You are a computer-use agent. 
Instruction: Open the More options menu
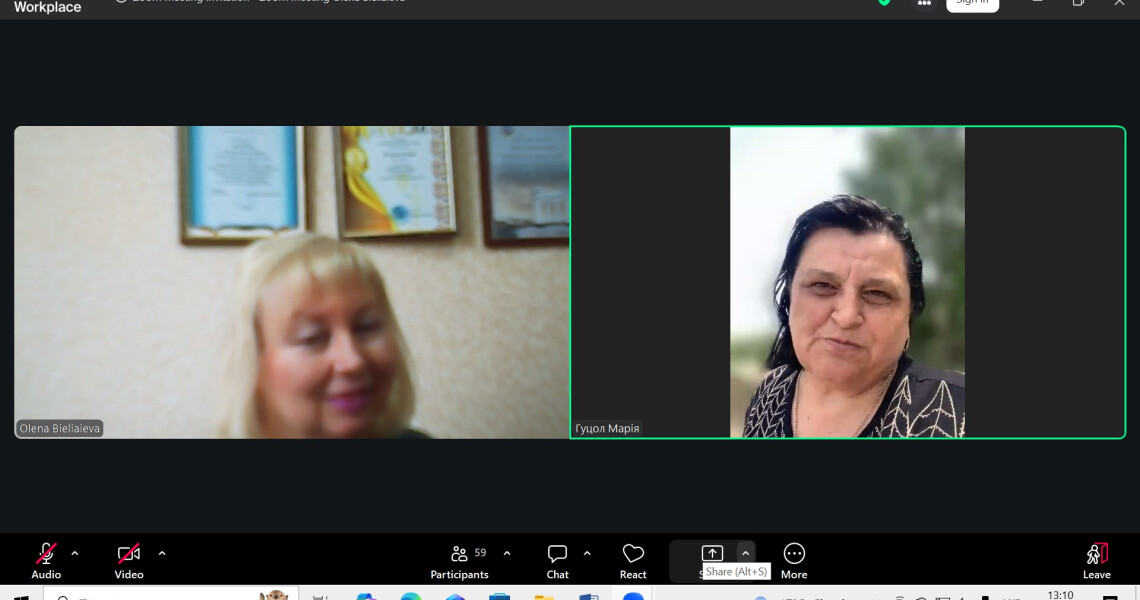click(x=794, y=561)
